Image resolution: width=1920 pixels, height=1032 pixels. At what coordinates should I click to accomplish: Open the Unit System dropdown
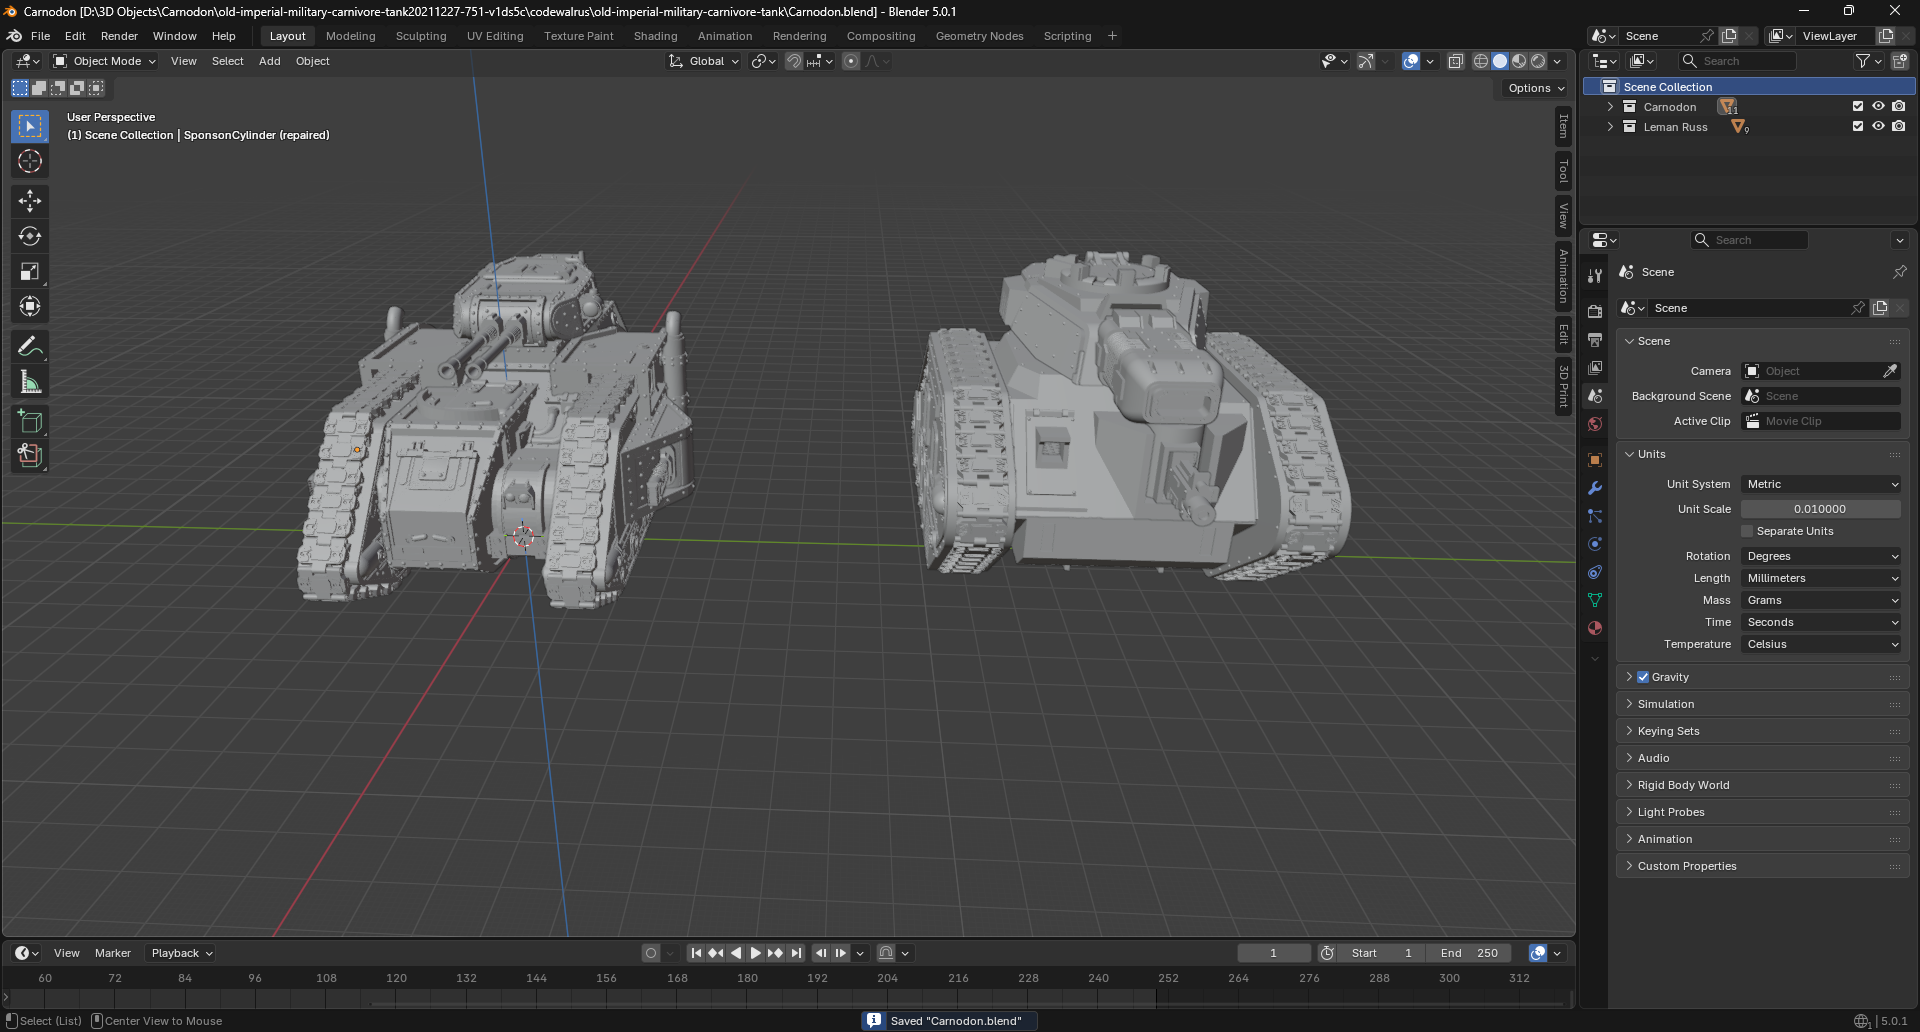point(1820,484)
